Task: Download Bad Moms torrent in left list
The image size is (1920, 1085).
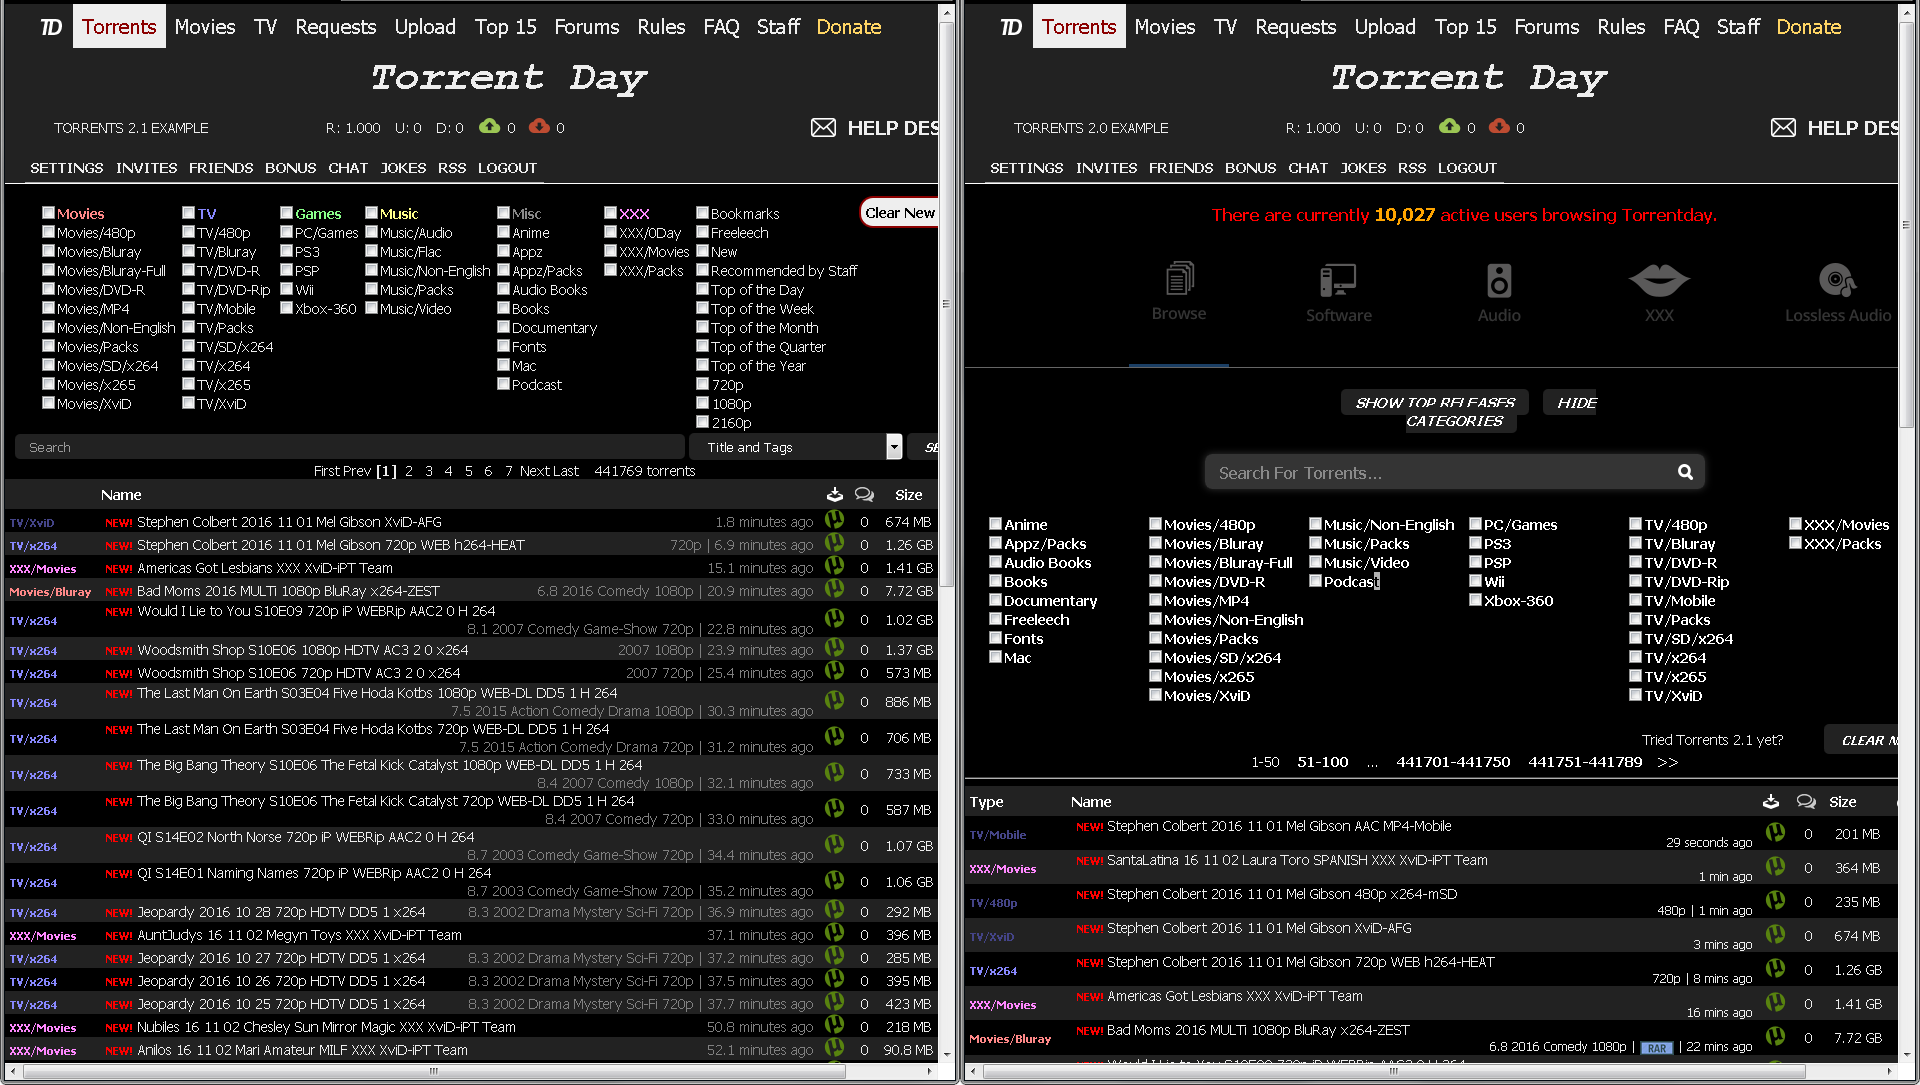Action: click(834, 590)
